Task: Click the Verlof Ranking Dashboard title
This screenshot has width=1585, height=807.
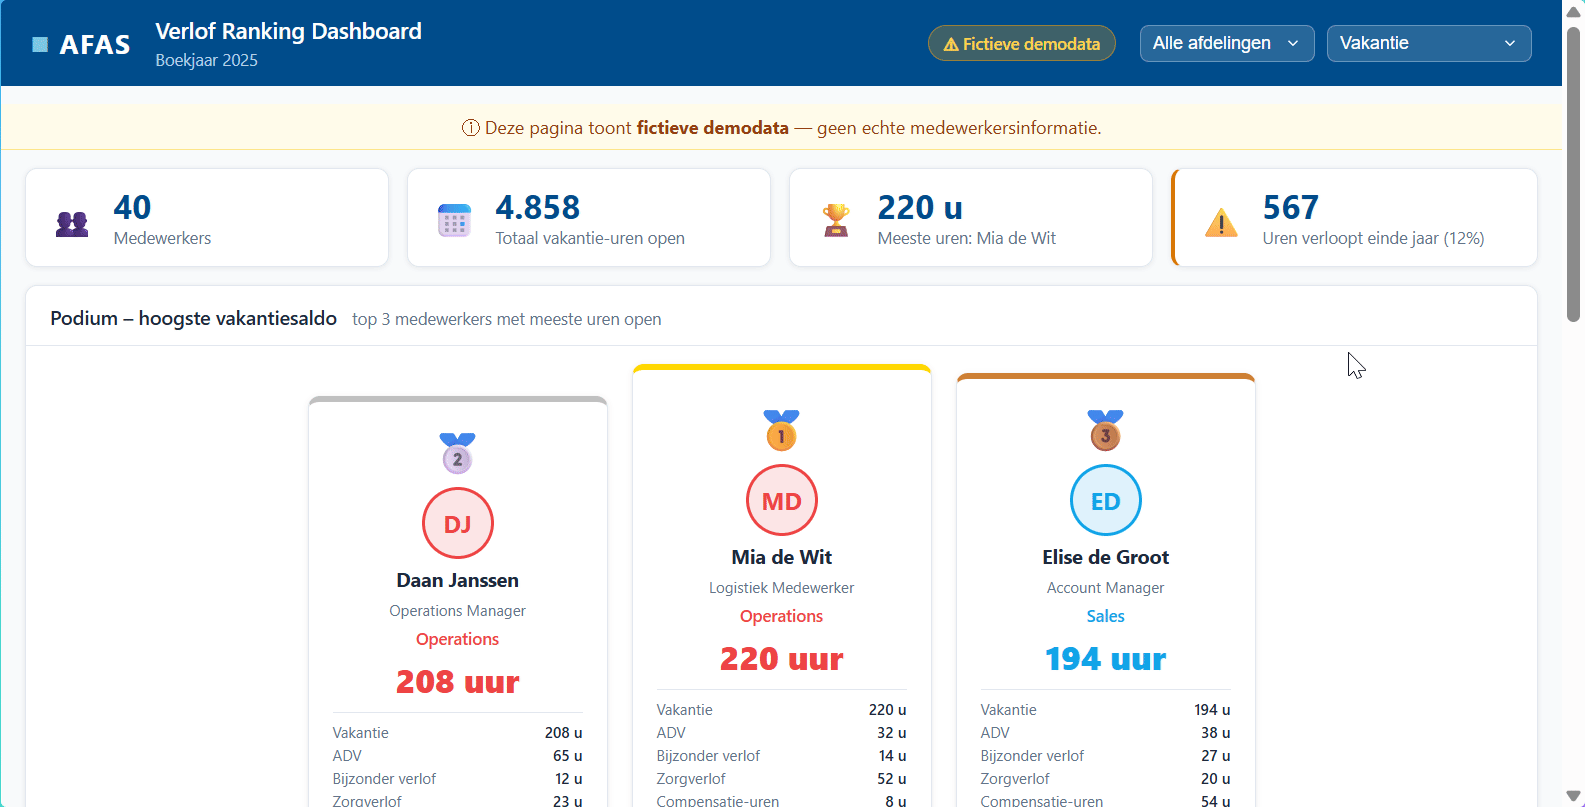Action: click(288, 31)
